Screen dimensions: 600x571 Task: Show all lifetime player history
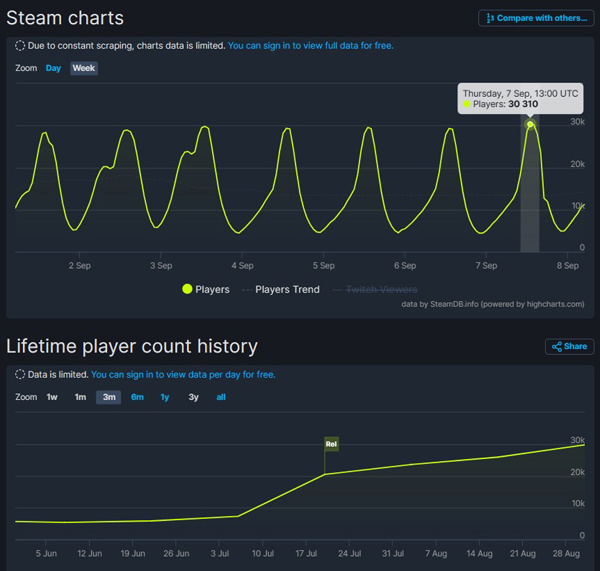pyautogui.click(x=221, y=397)
